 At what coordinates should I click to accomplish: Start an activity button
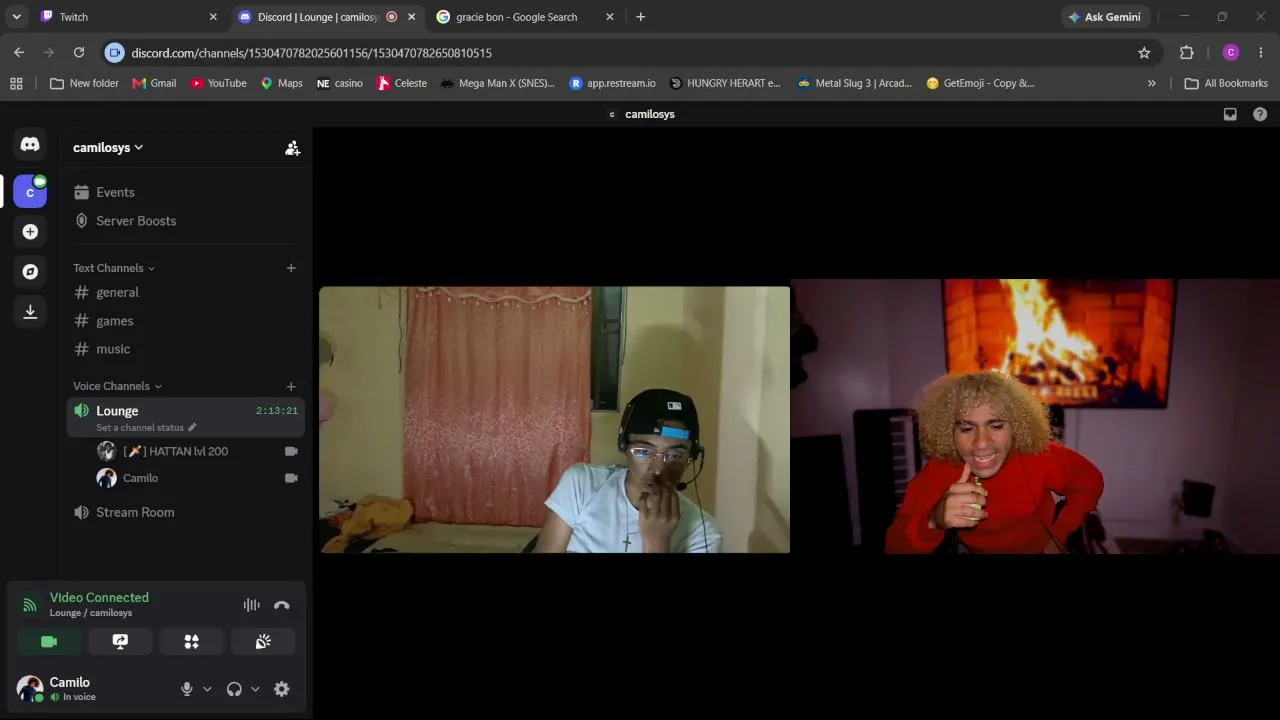[191, 642]
